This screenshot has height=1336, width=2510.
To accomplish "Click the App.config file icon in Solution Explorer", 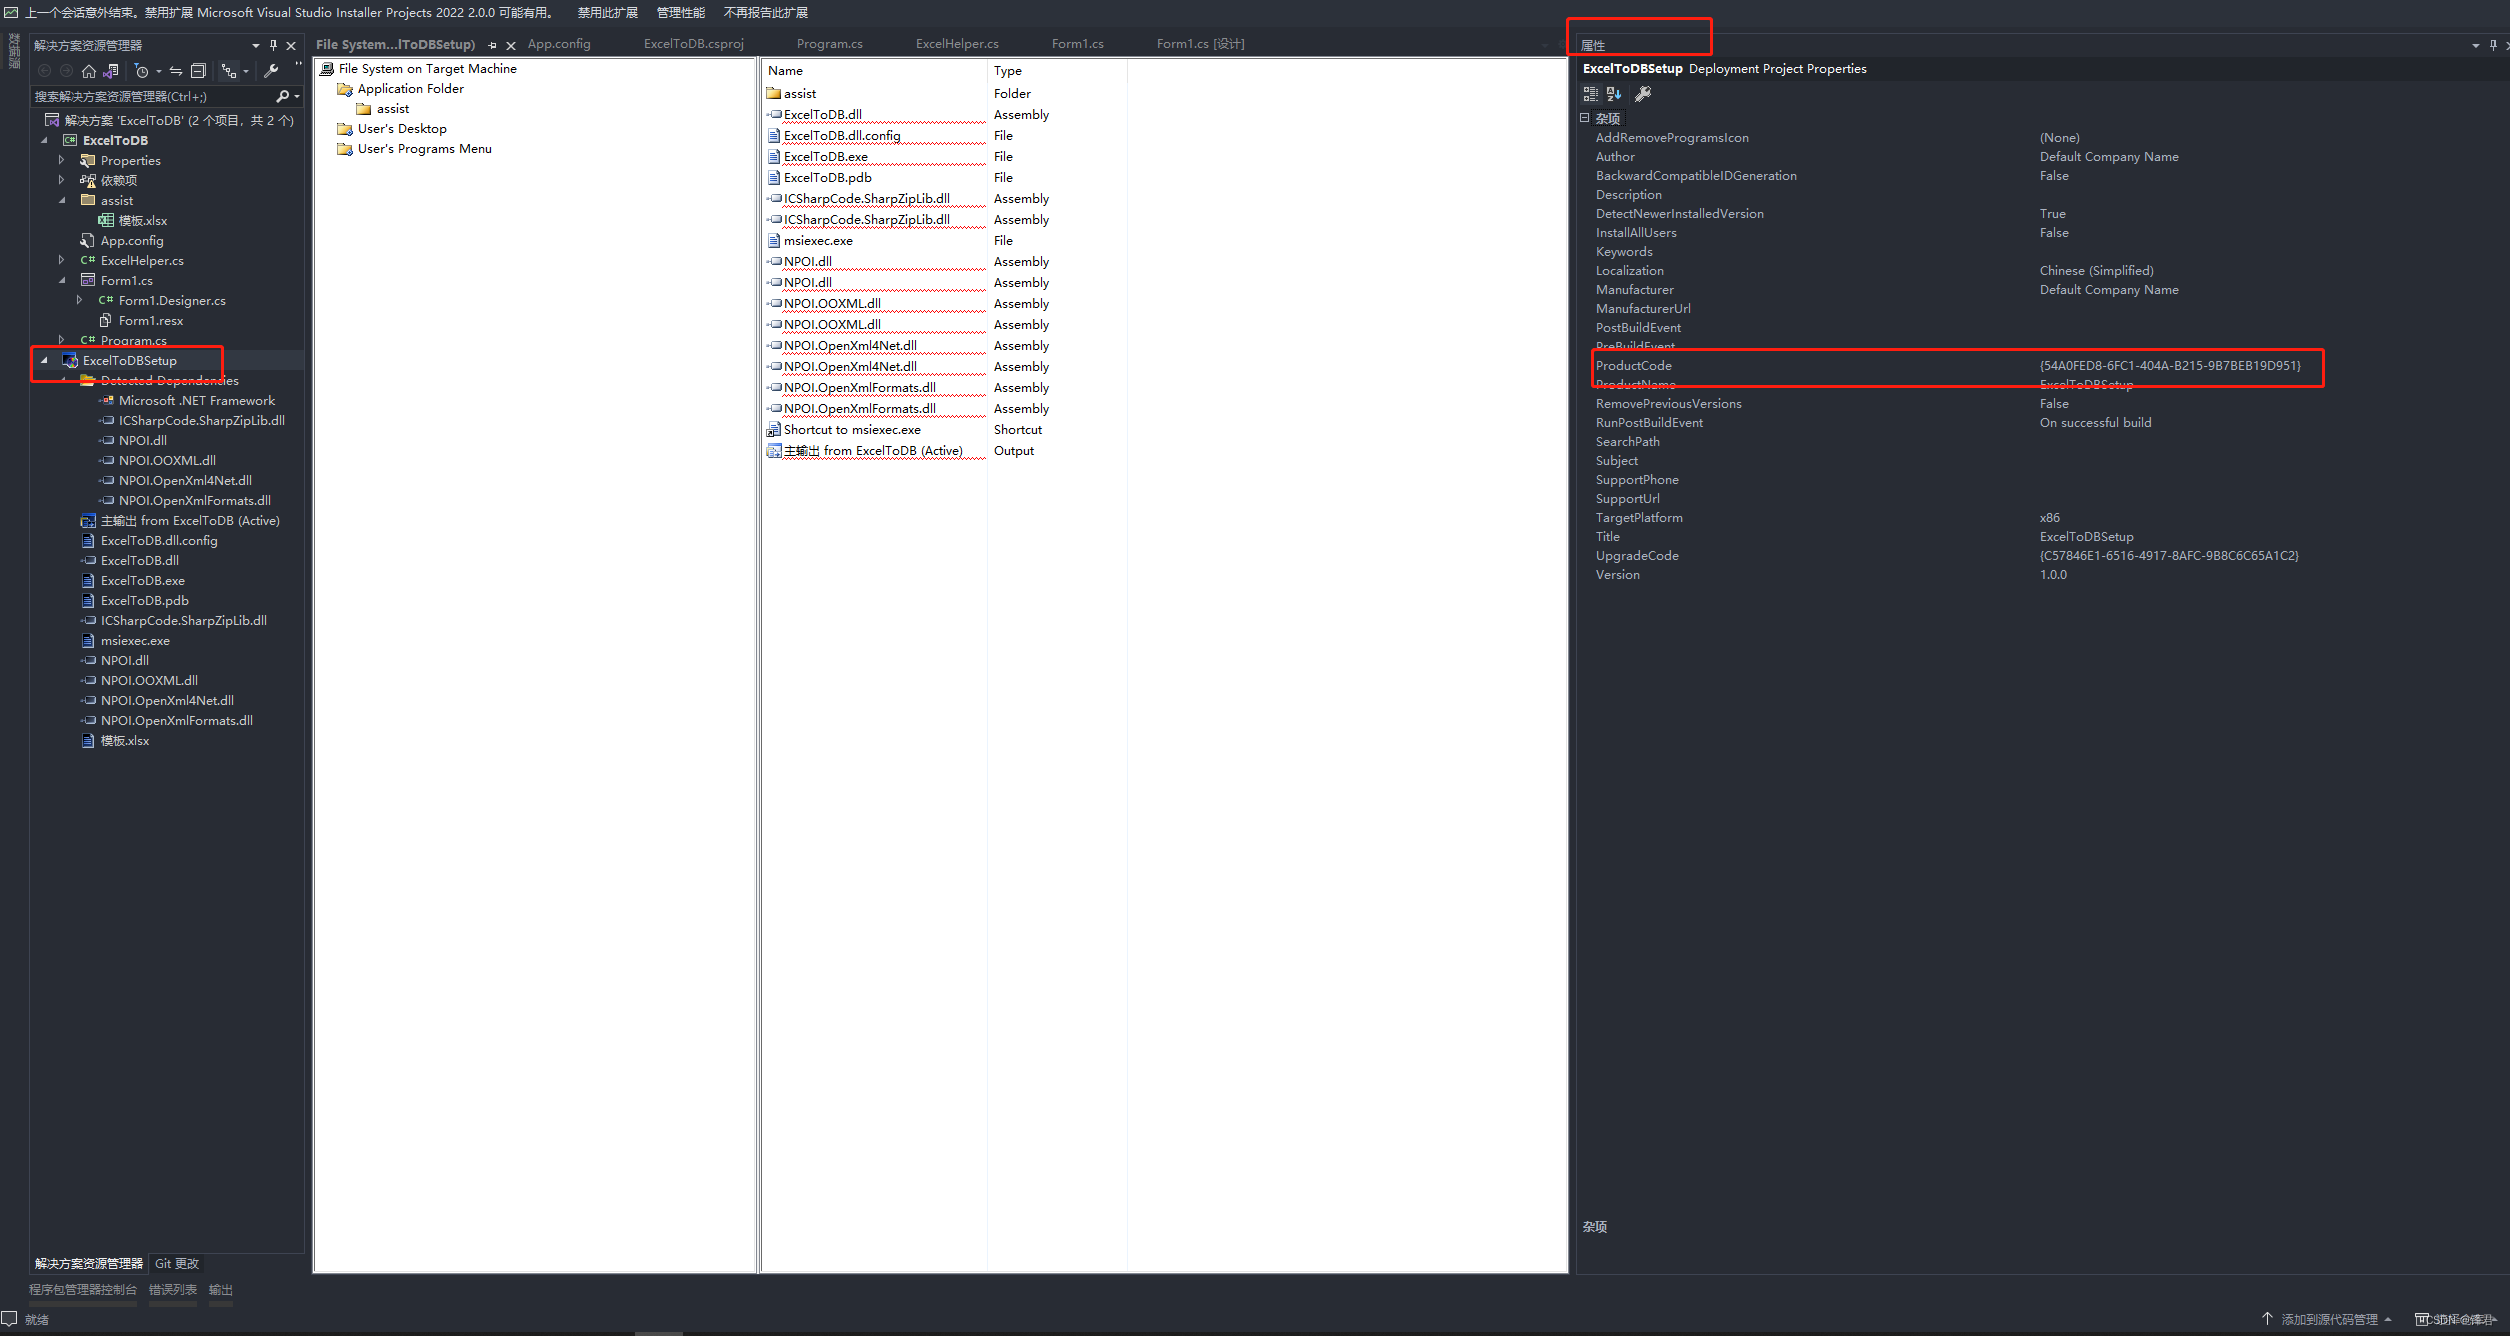I will (88, 241).
